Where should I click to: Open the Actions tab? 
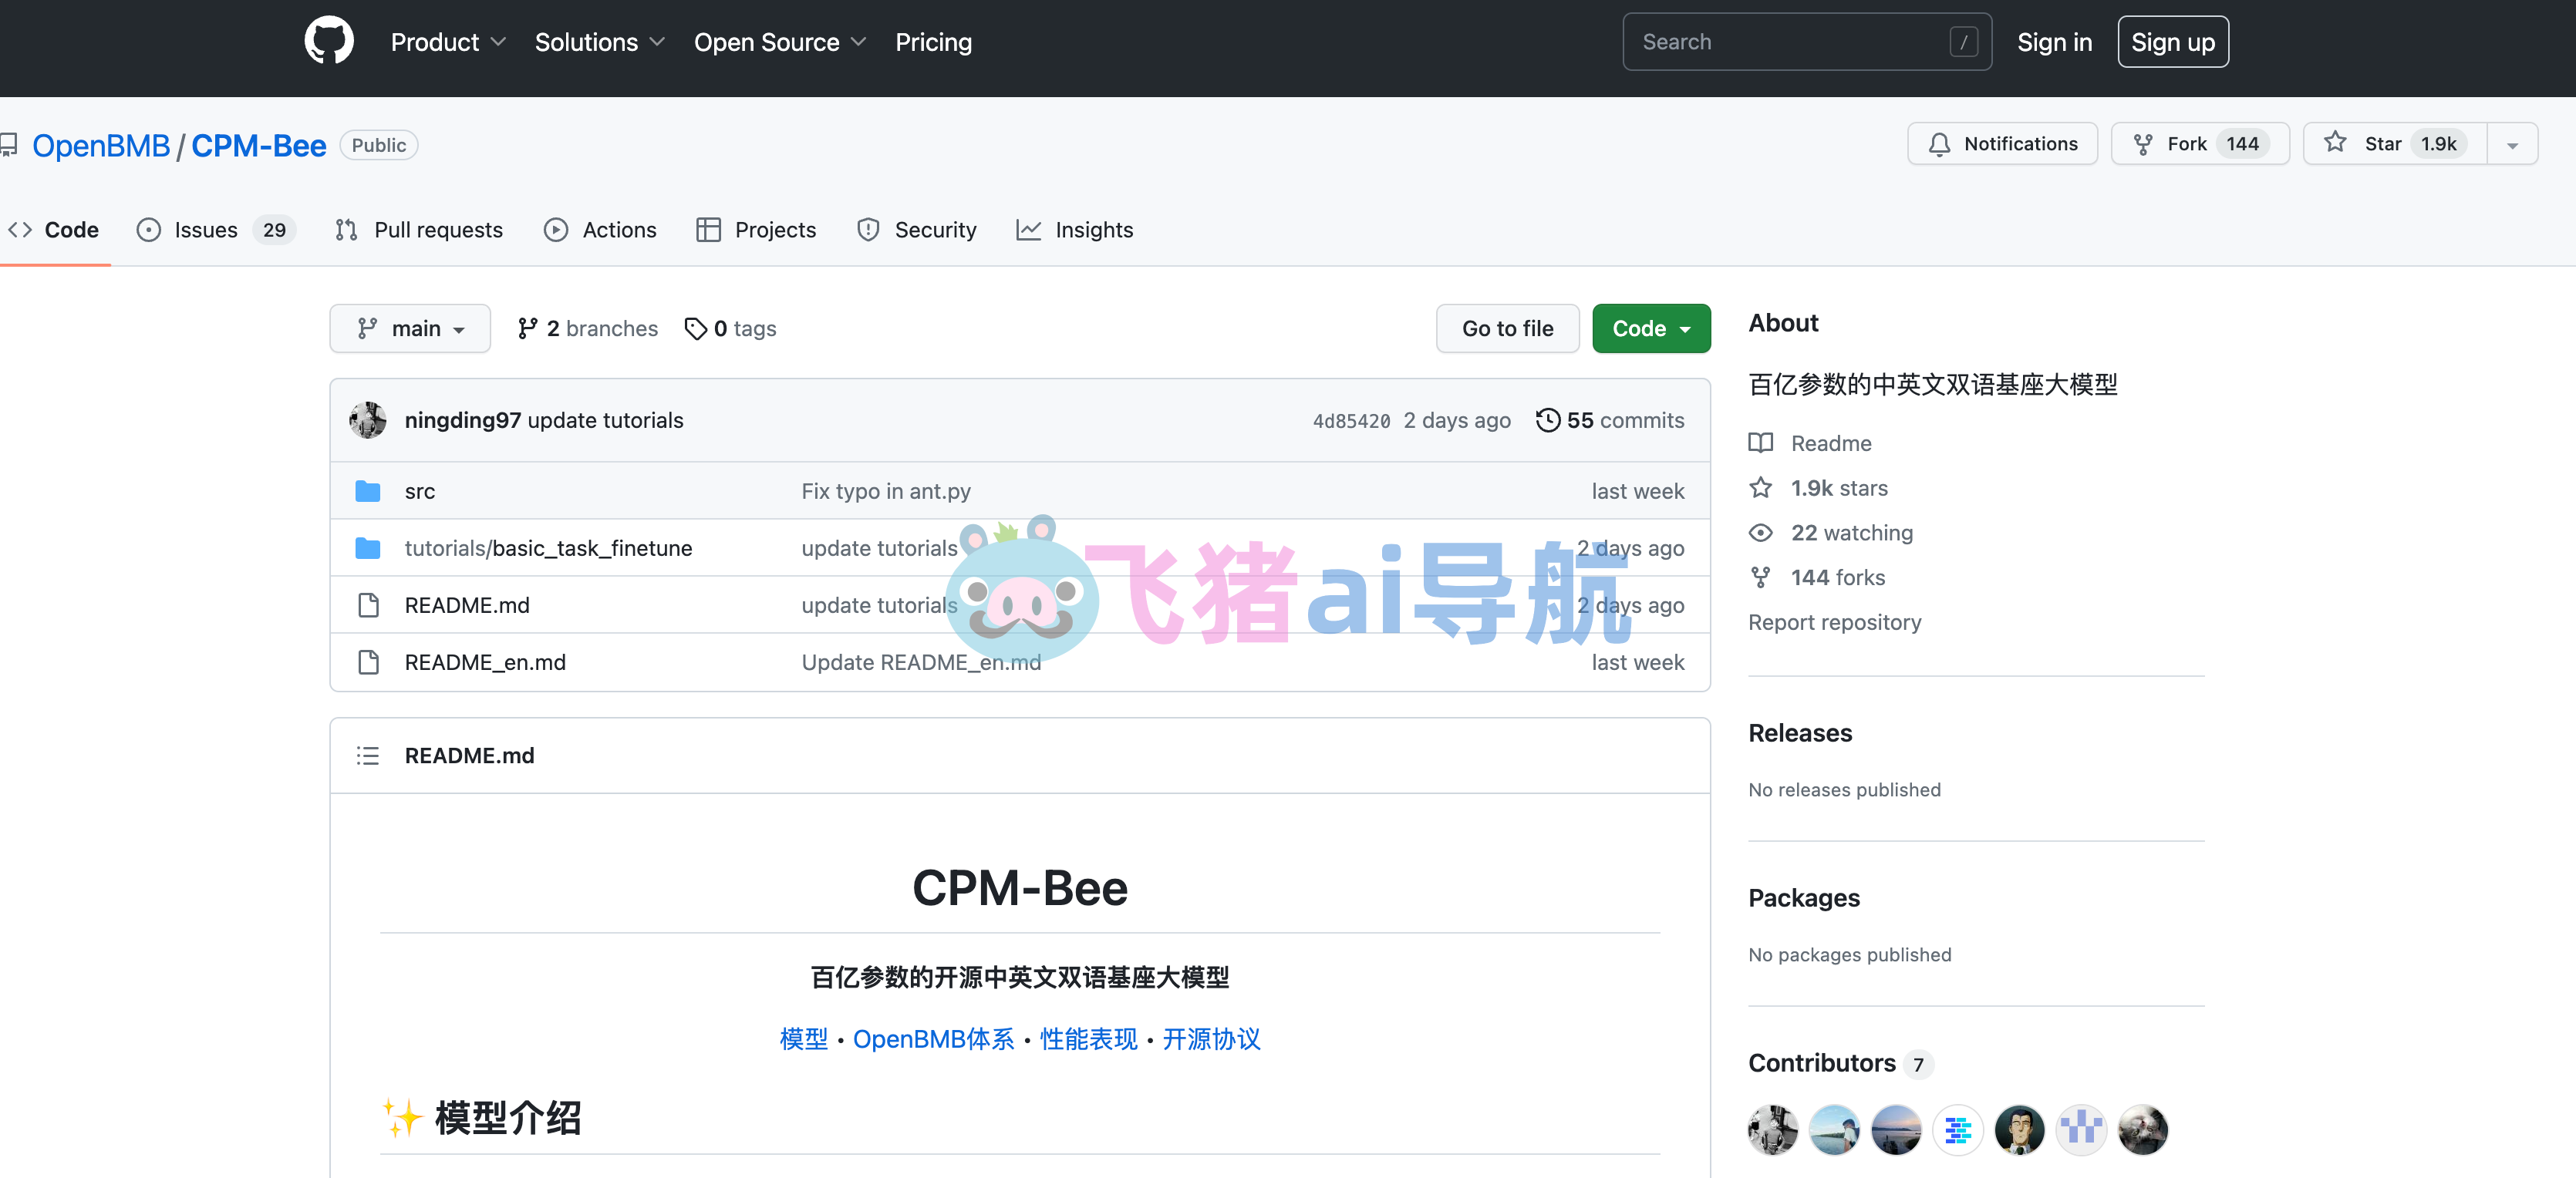tap(599, 229)
